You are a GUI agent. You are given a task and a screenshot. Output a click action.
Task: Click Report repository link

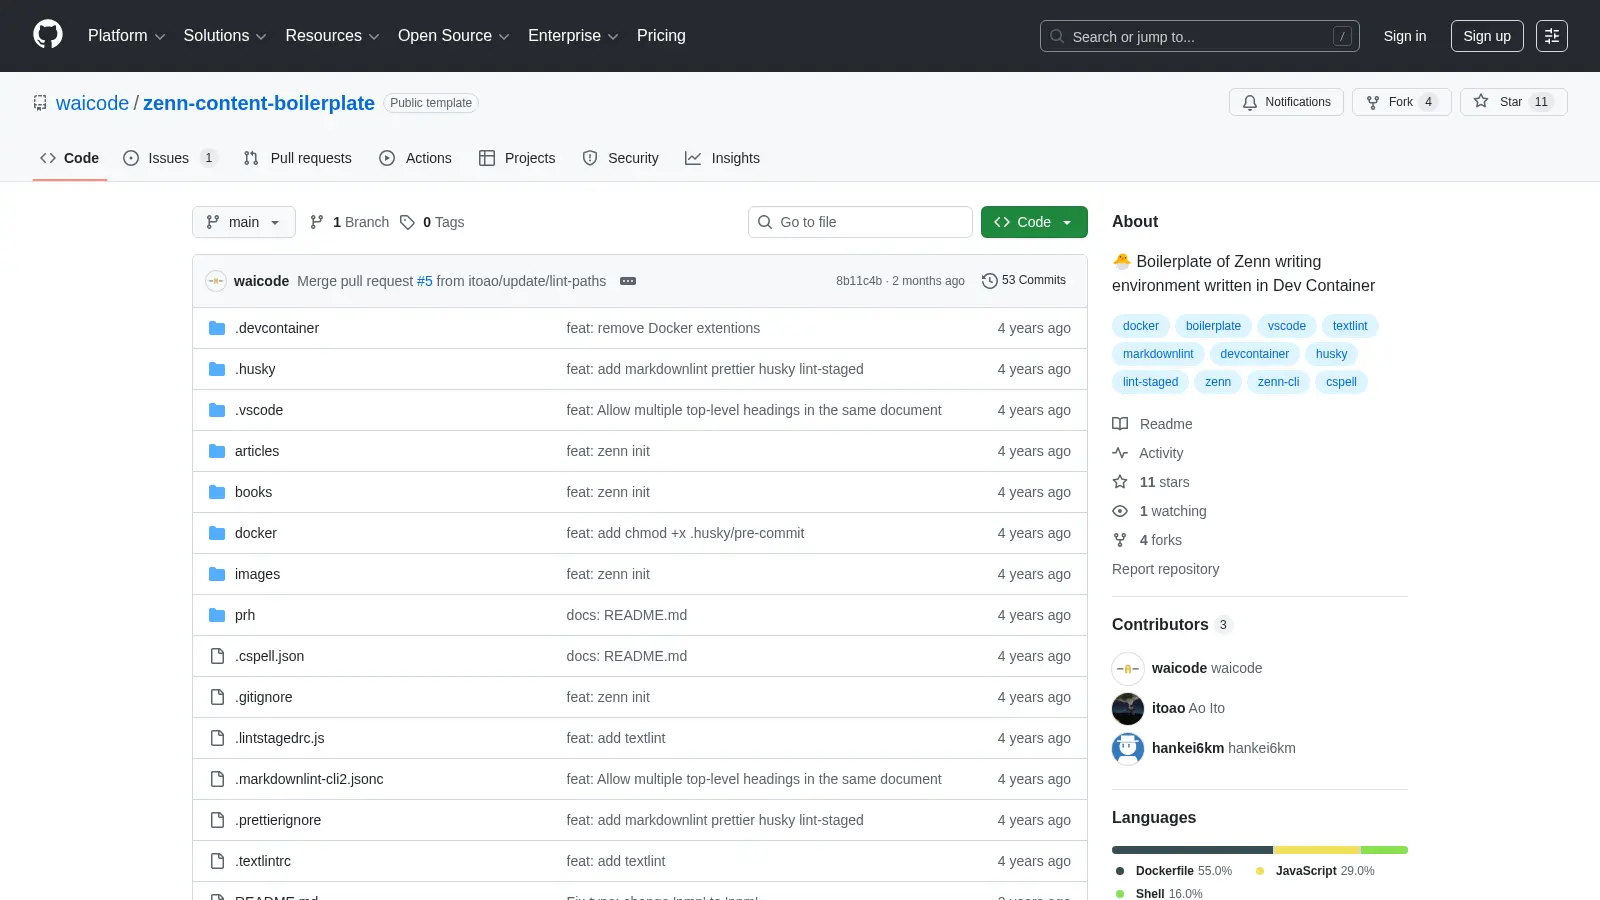tap(1165, 569)
